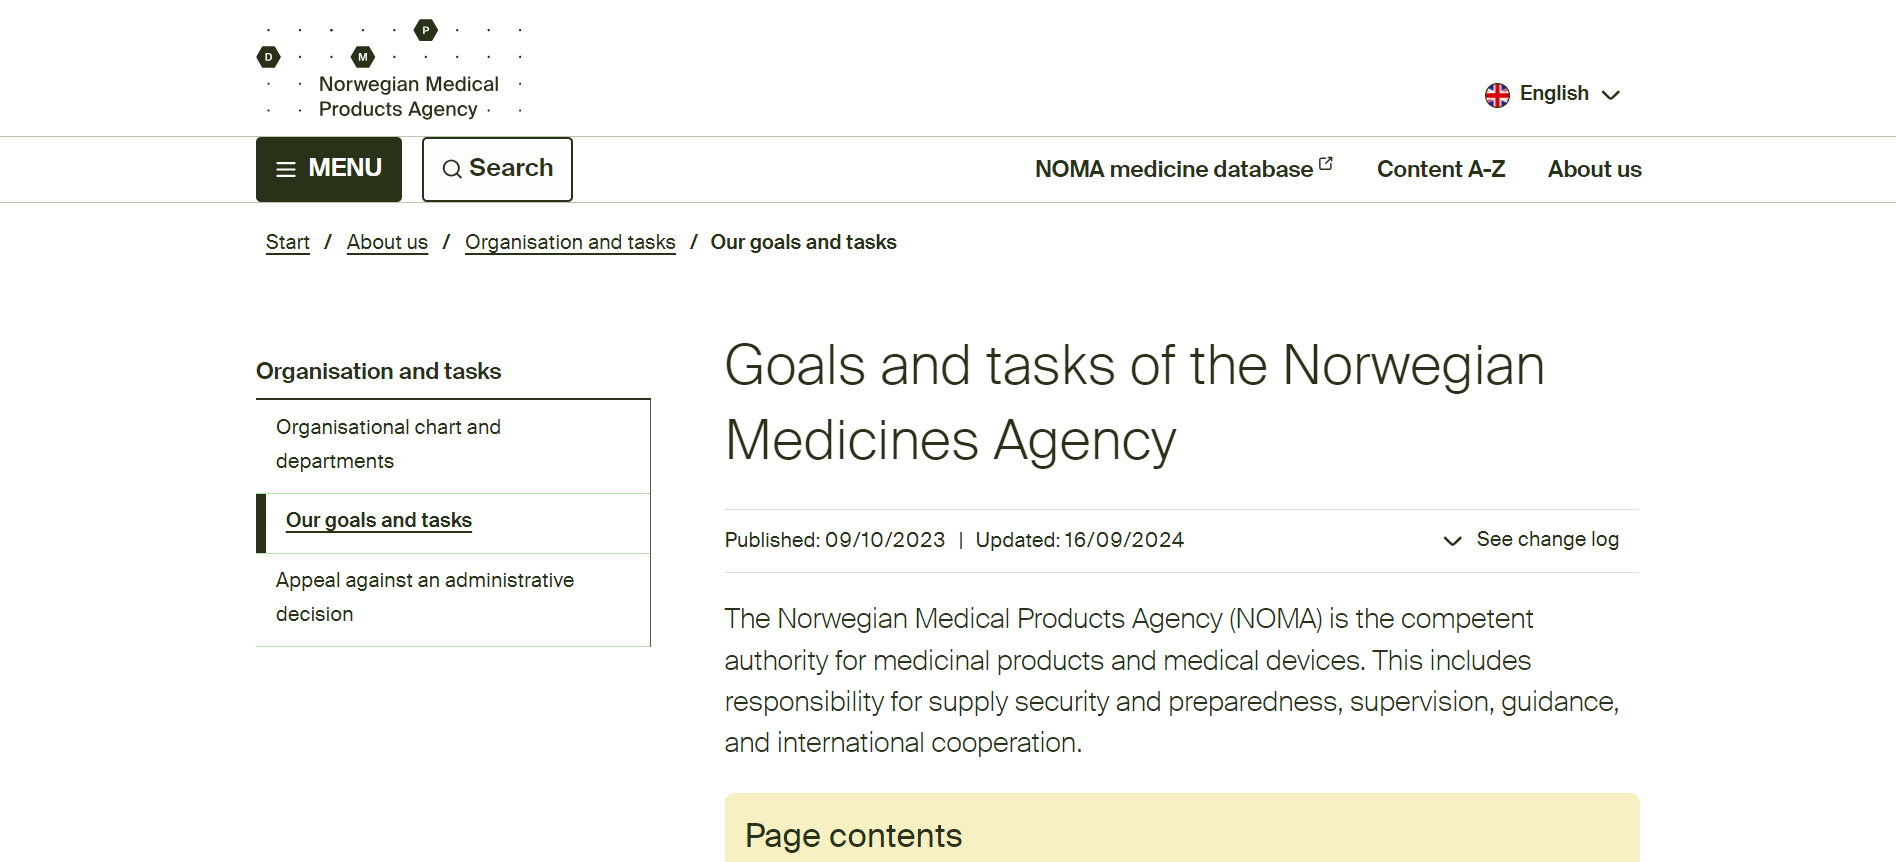Open Appeal against an administrative decision

(x=424, y=597)
